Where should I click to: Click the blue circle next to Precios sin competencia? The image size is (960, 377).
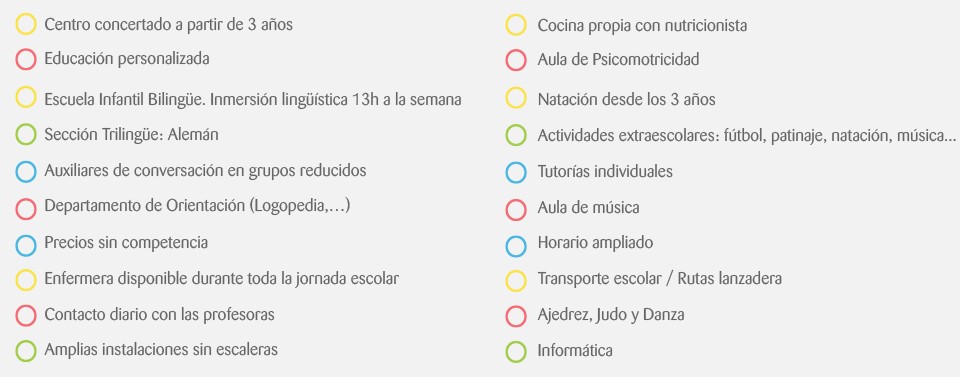coord(26,244)
